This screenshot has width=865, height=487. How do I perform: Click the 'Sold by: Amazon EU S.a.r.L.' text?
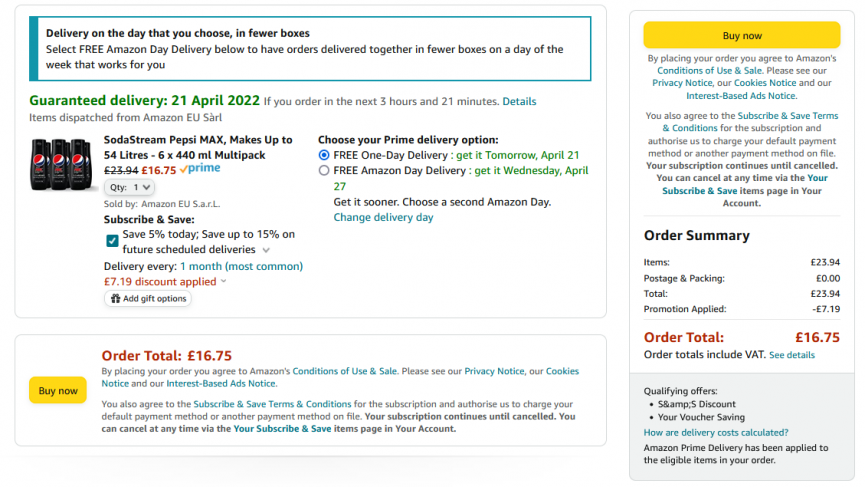(162, 204)
